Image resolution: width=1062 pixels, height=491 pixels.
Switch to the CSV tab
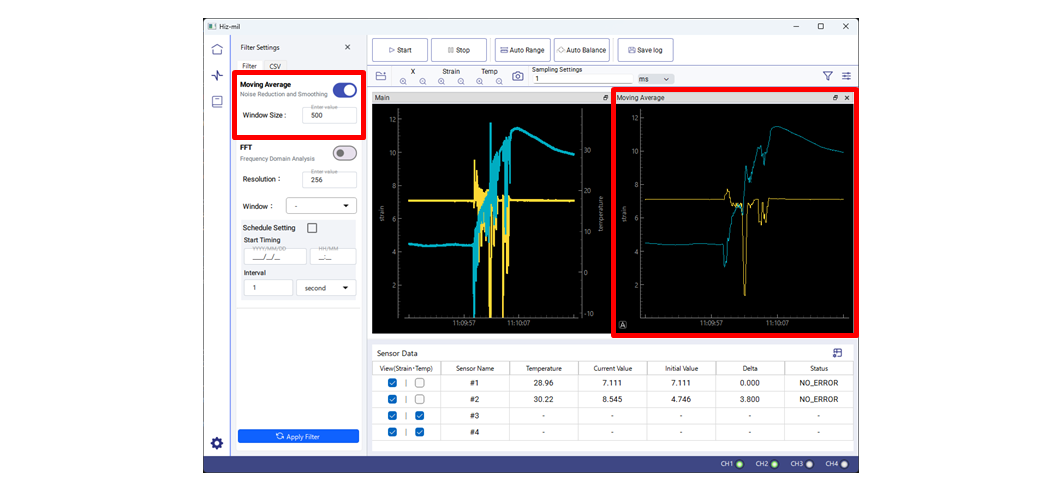pos(275,66)
